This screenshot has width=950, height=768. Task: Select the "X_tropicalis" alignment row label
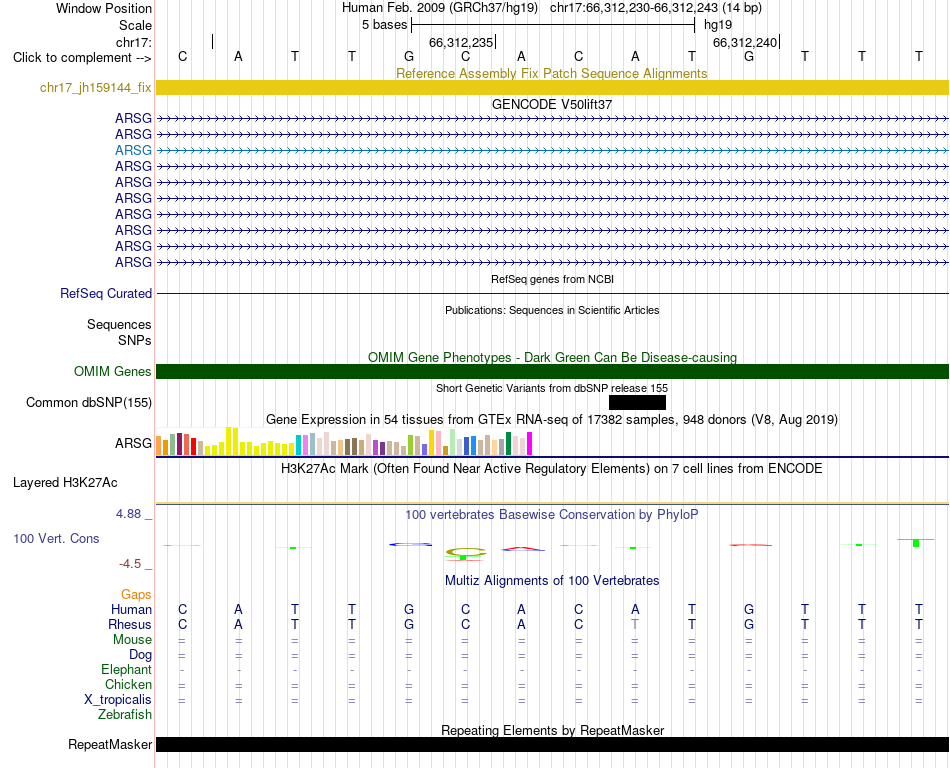118,700
